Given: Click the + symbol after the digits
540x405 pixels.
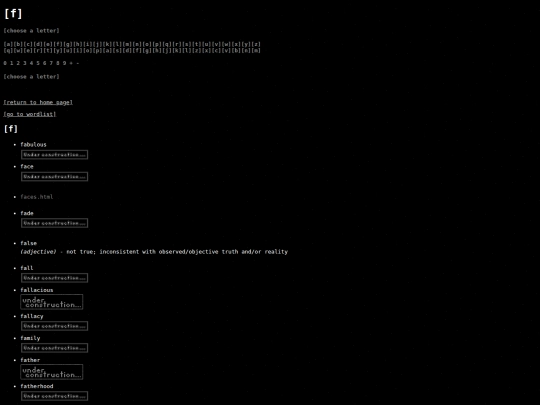Looking at the screenshot, I should coord(71,63).
